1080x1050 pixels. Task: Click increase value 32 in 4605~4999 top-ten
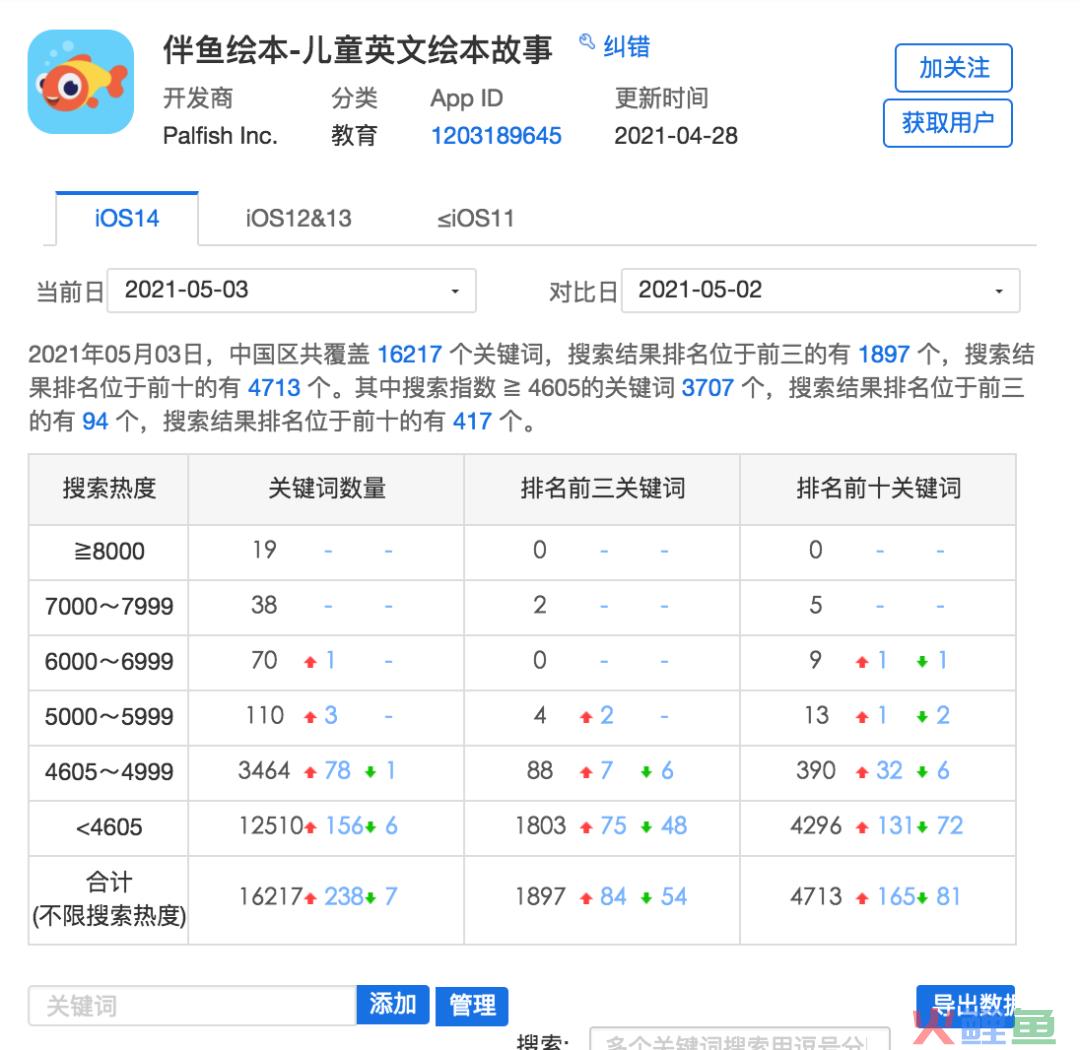tap(889, 770)
